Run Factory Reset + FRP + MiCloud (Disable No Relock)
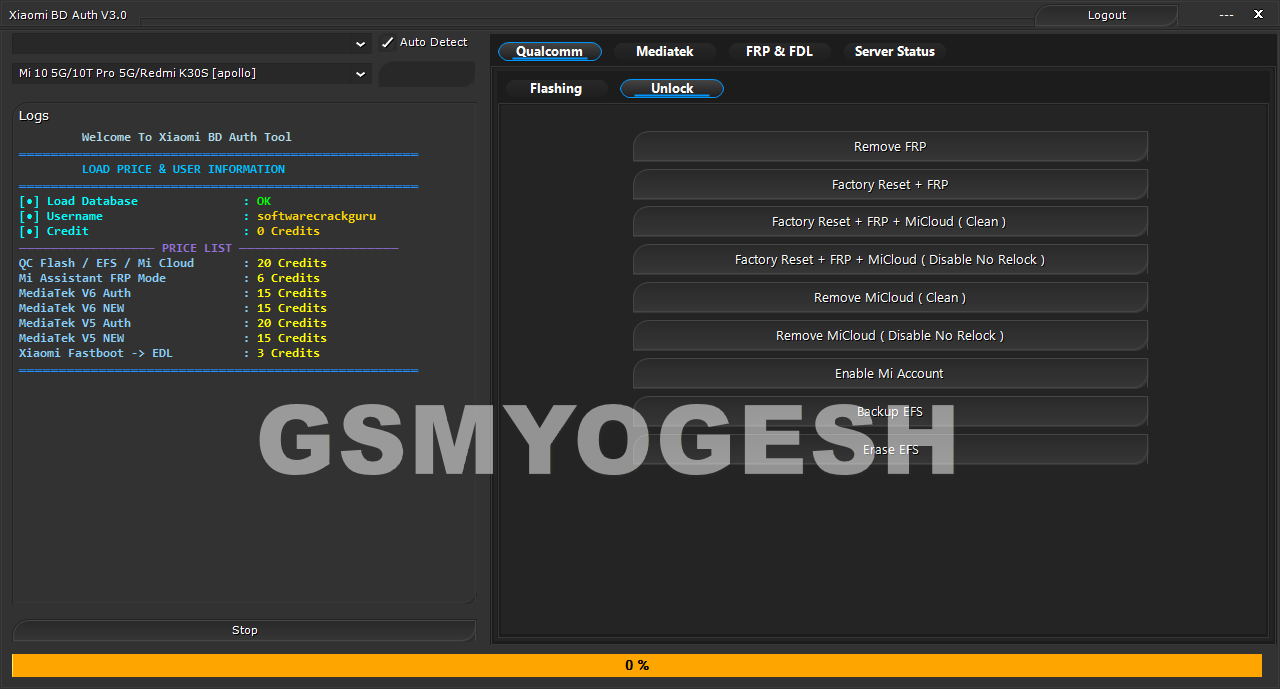Viewport: 1280px width, 689px height. [890, 260]
